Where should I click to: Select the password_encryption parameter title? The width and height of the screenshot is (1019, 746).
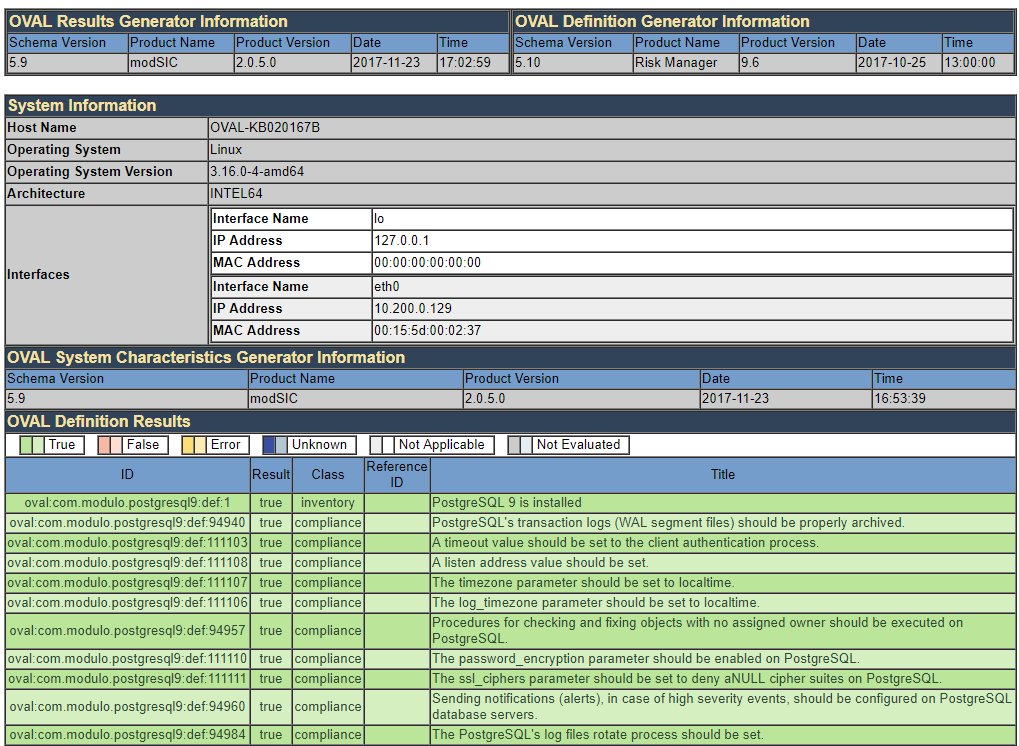(x=646, y=659)
